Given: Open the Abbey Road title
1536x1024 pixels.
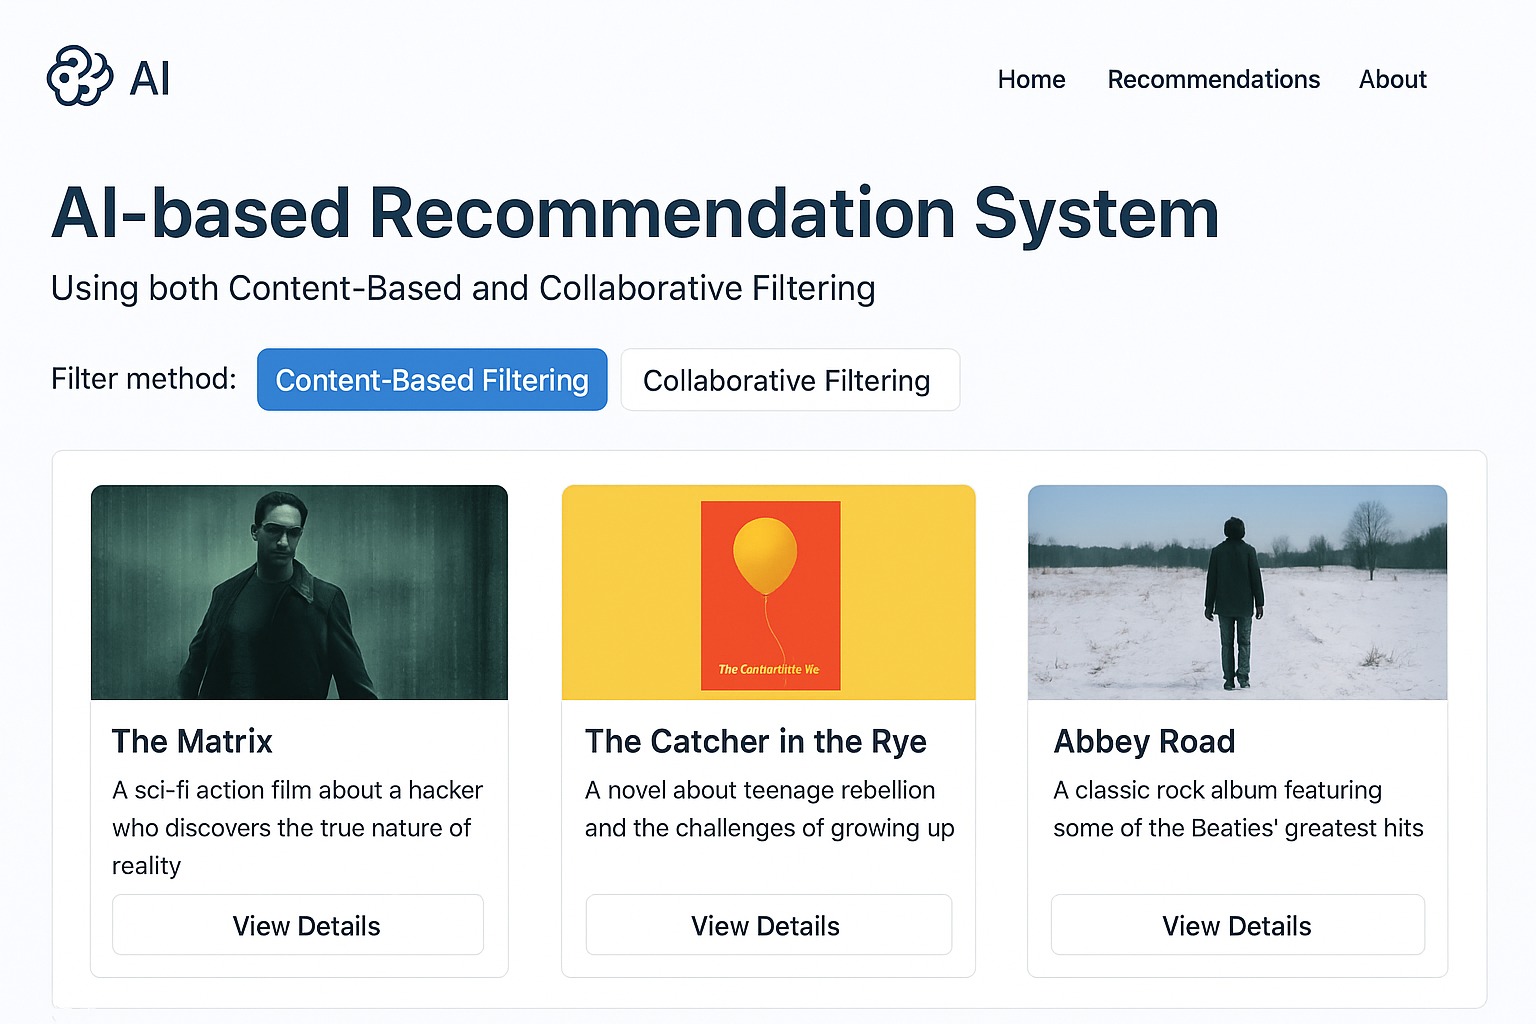Looking at the screenshot, I should point(1145,741).
